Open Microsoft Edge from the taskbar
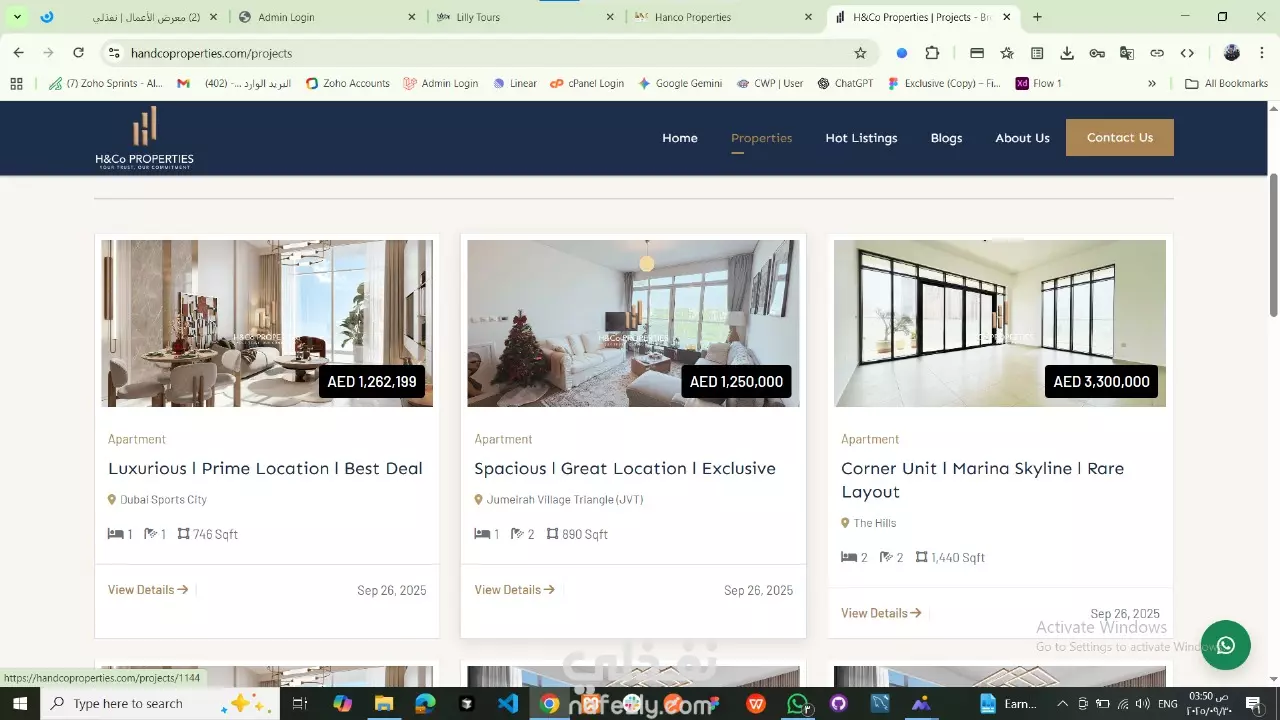Screen dimensions: 1280x720 pos(425,703)
